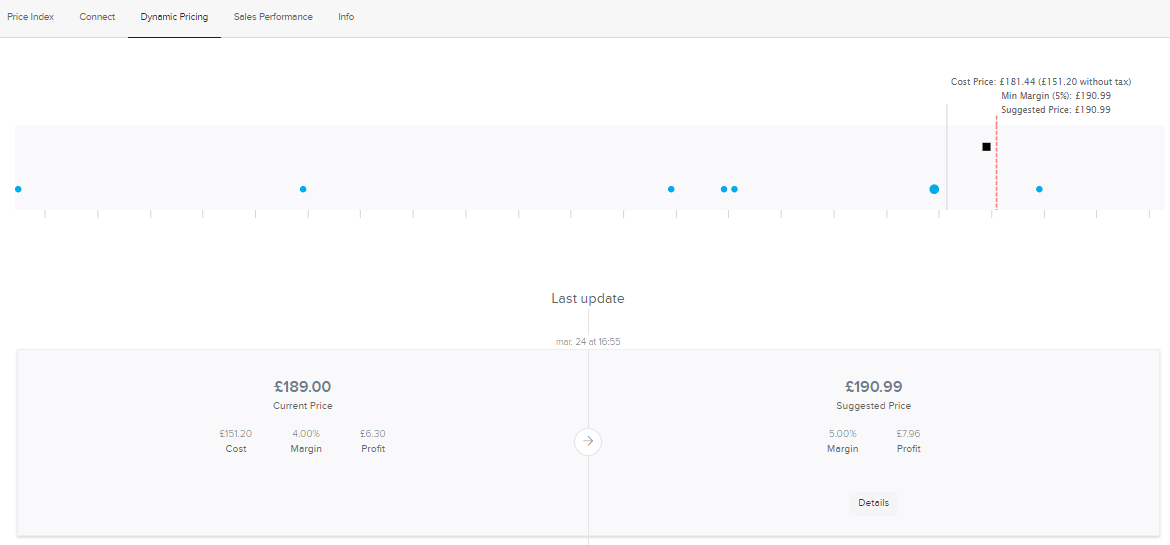Click the £7.96 suggested profit value

click(908, 434)
